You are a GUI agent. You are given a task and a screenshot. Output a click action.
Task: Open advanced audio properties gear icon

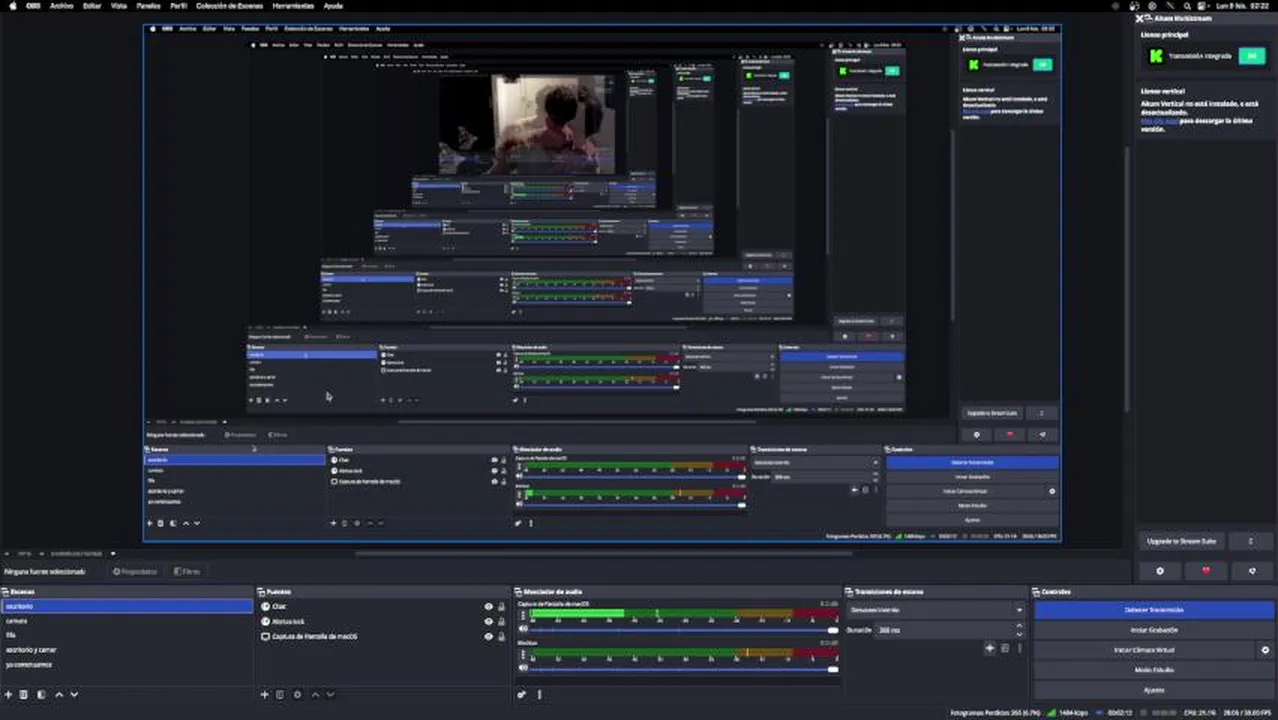click(x=521, y=694)
